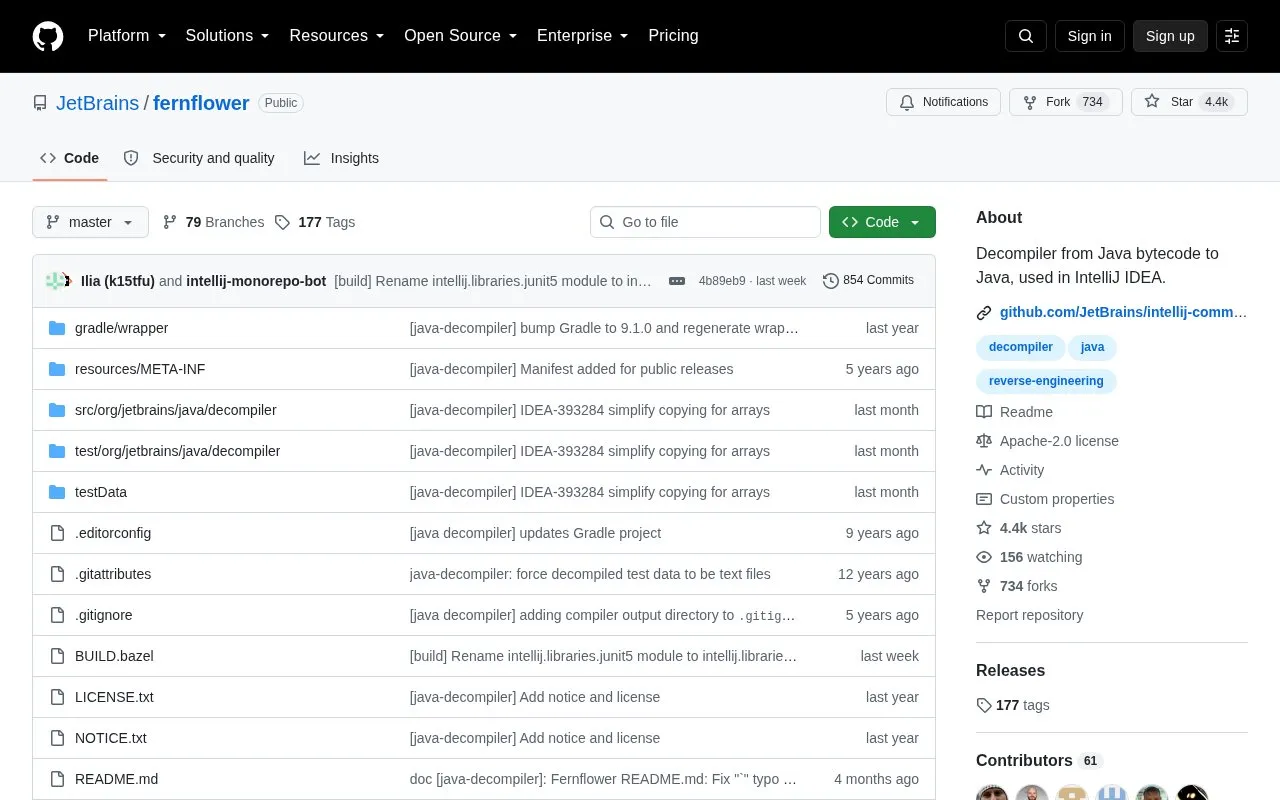This screenshot has width=1280, height=800.
Task: Select the reverse-engineering topic tag
Action: [1046, 381]
